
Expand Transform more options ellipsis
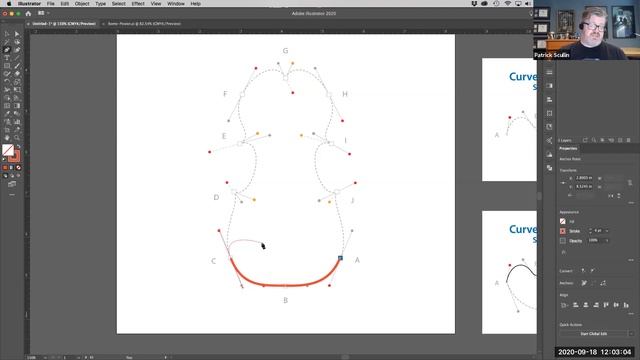pyautogui.click(x=631, y=203)
